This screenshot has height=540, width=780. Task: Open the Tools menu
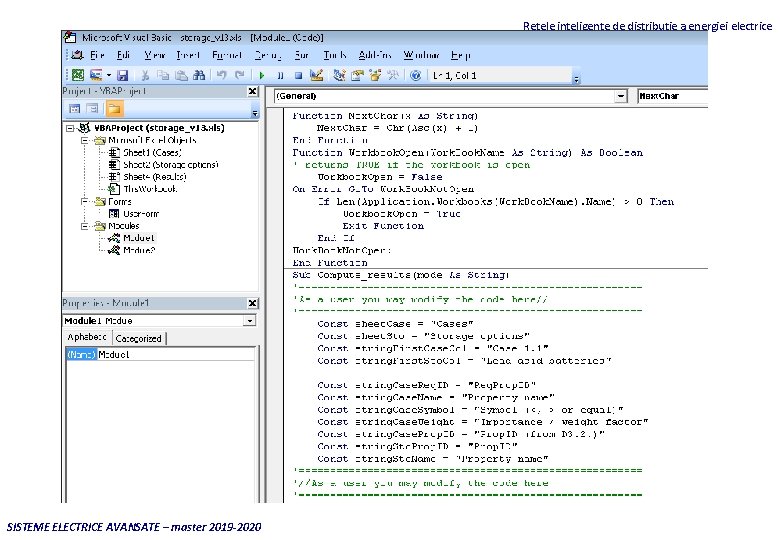pyautogui.click(x=335, y=55)
